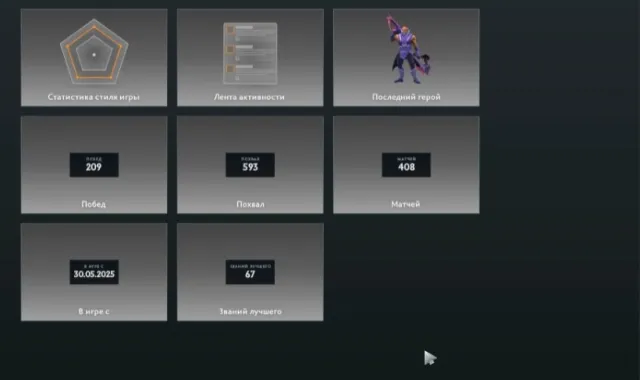Click the activity feed list icon
640x380 pixels.
(x=250, y=53)
